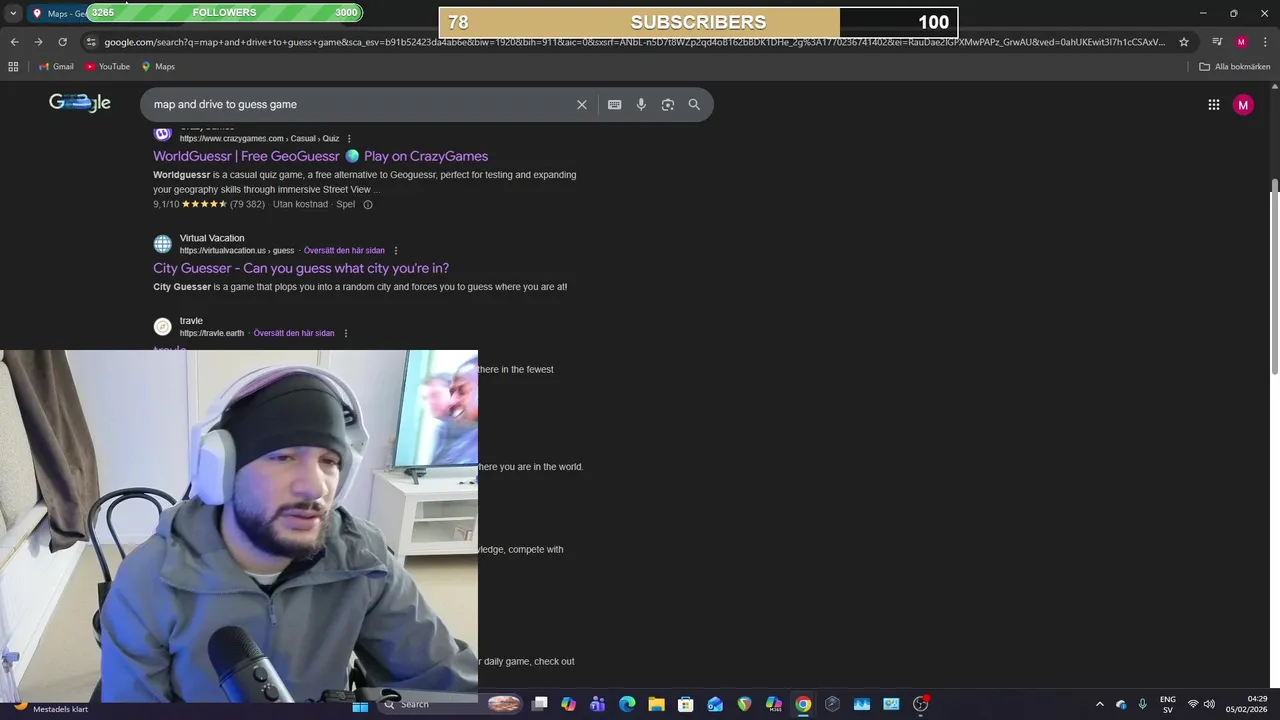Open more options for travle result
Image resolution: width=1280 pixels, height=720 pixels.
click(346, 333)
